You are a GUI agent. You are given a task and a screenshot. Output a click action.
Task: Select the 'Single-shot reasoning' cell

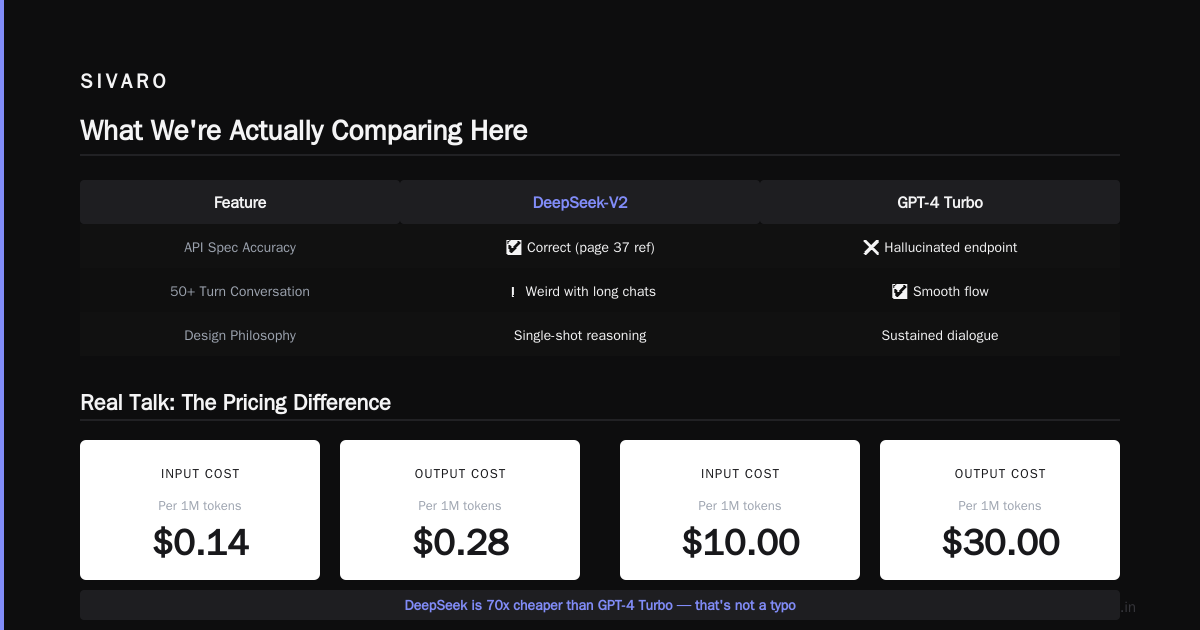pos(580,335)
